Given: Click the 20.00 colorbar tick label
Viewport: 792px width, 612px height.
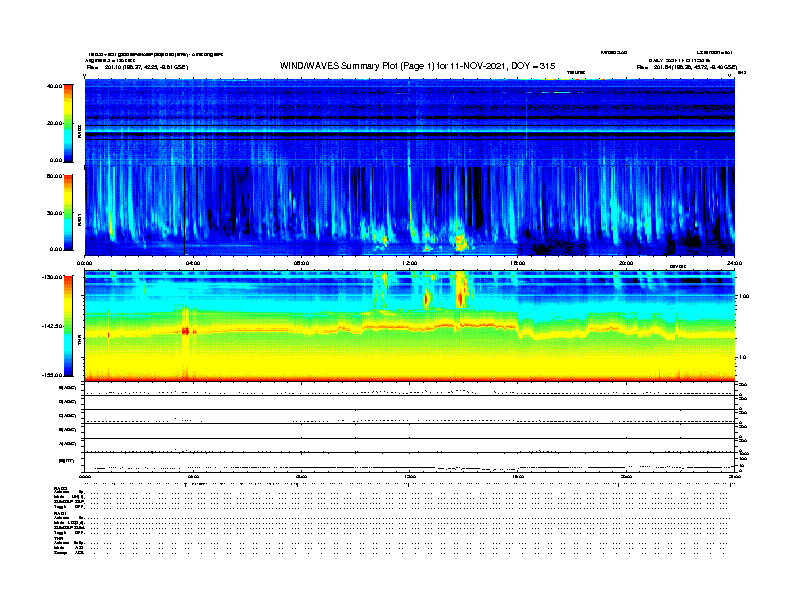Looking at the screenshot, I should click(55, 123).
